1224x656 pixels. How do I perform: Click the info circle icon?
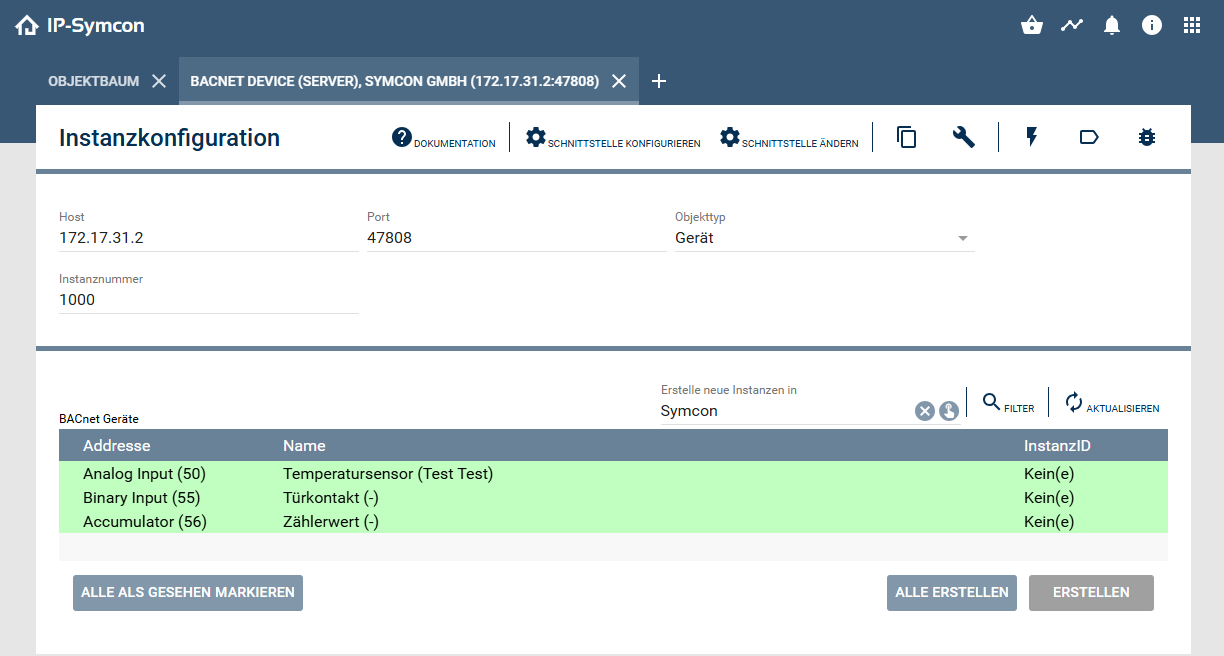[x=1152, y=26]
